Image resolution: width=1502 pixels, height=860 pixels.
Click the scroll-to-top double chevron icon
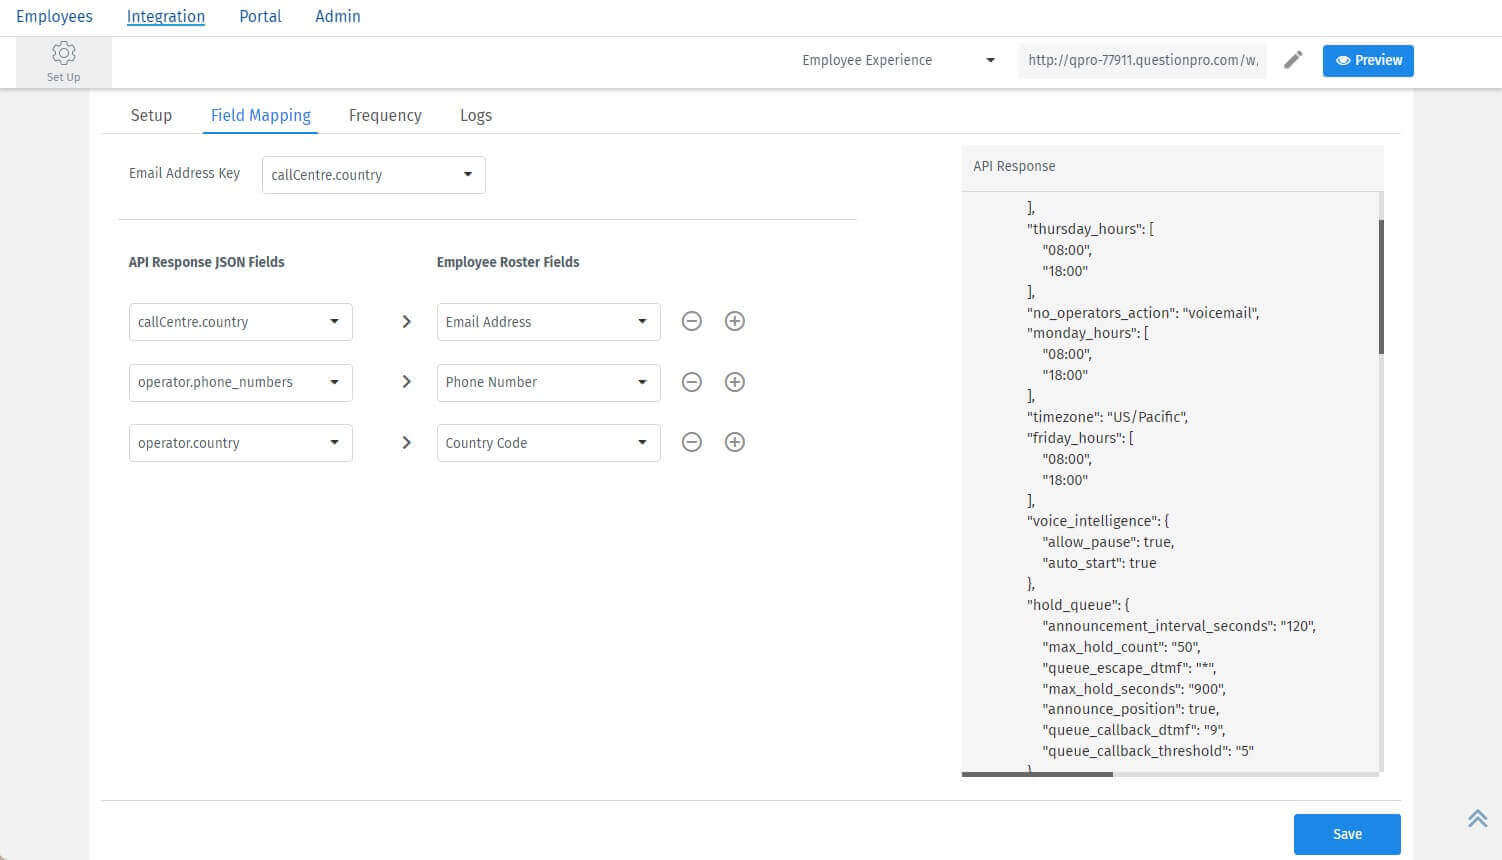pyautogui.click(x=1476, y=817)
